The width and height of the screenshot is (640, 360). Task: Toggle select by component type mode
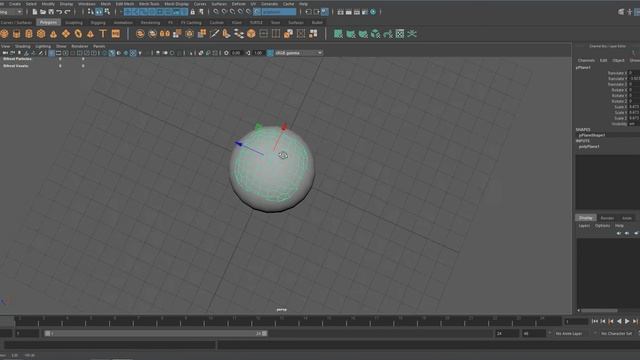click(107, 12)
